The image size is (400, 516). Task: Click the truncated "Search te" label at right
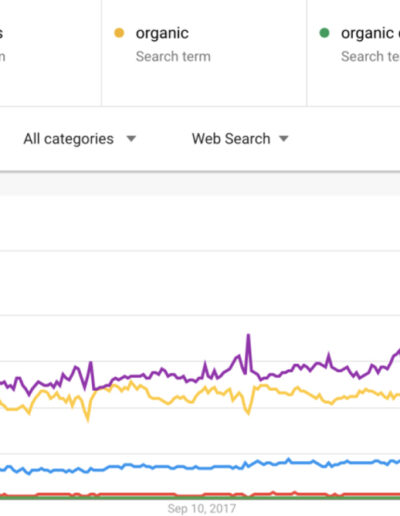[x=370, y=56]
